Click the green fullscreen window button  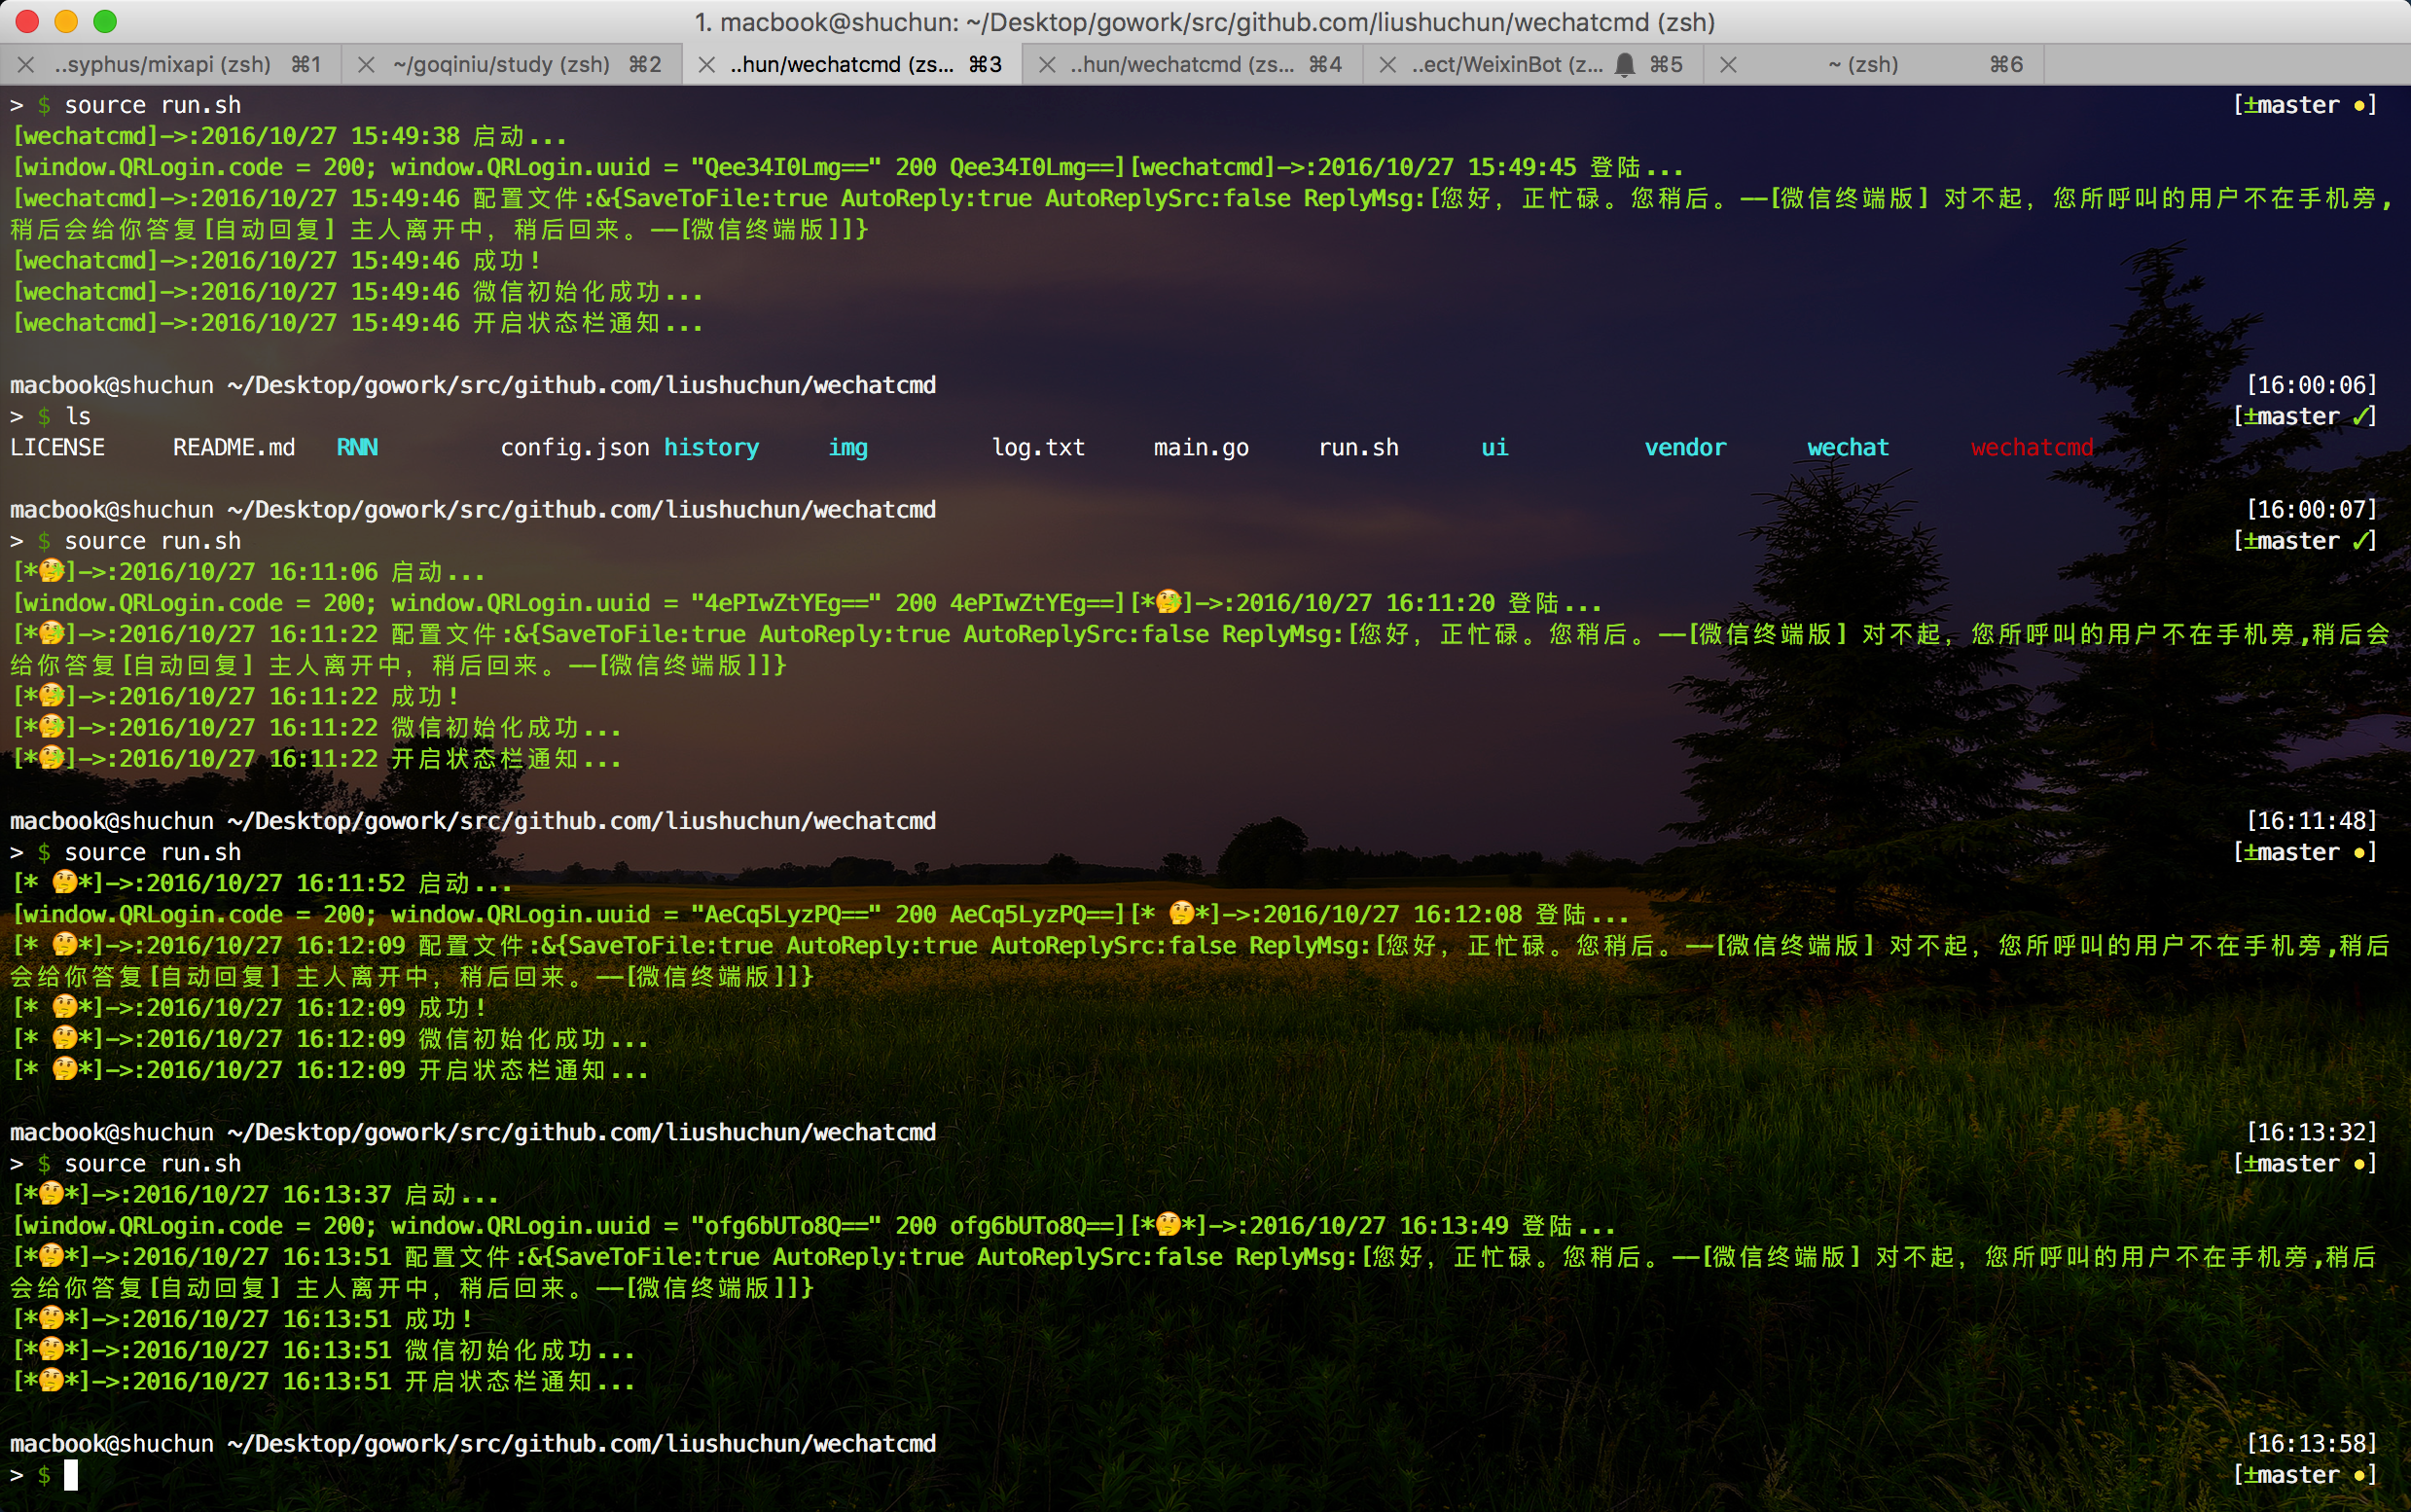pos(105,21)
